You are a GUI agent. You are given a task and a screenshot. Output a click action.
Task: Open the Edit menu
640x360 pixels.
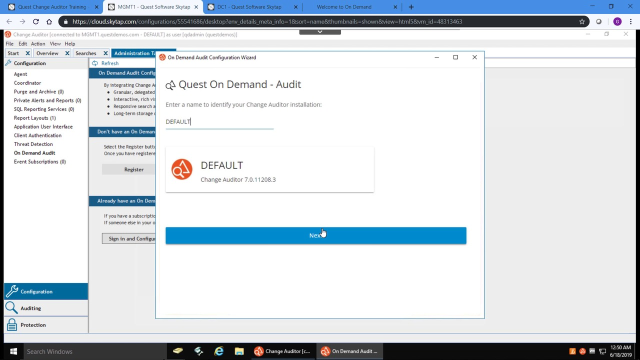pyautogui.click(x=23, y=44)
